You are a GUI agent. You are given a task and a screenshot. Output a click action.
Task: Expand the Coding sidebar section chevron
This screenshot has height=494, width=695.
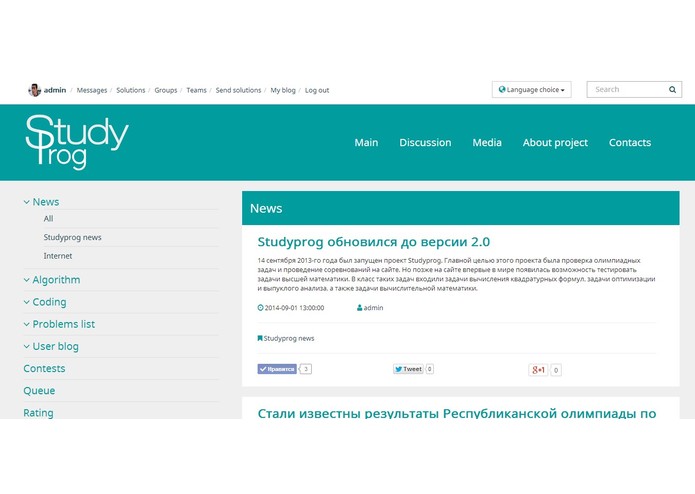pos(27,302)
